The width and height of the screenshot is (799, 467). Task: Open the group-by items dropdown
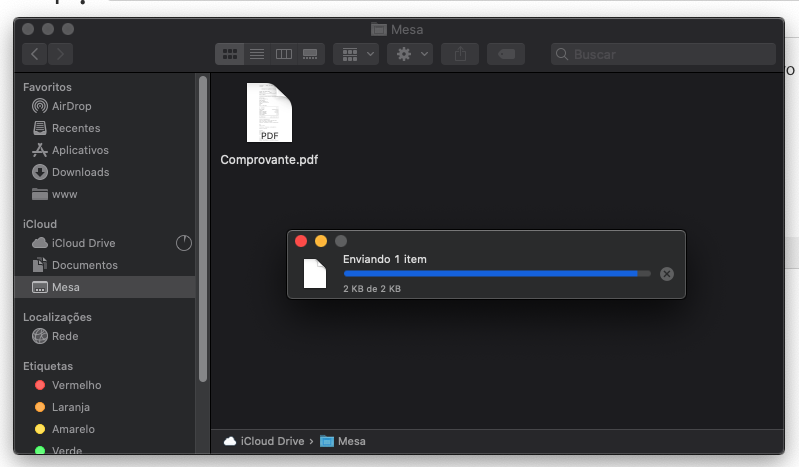(x=356, y=54)
